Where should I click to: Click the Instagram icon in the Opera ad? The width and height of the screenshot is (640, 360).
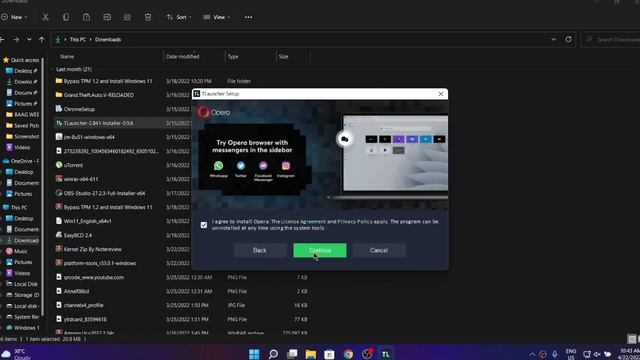(286, 166)
